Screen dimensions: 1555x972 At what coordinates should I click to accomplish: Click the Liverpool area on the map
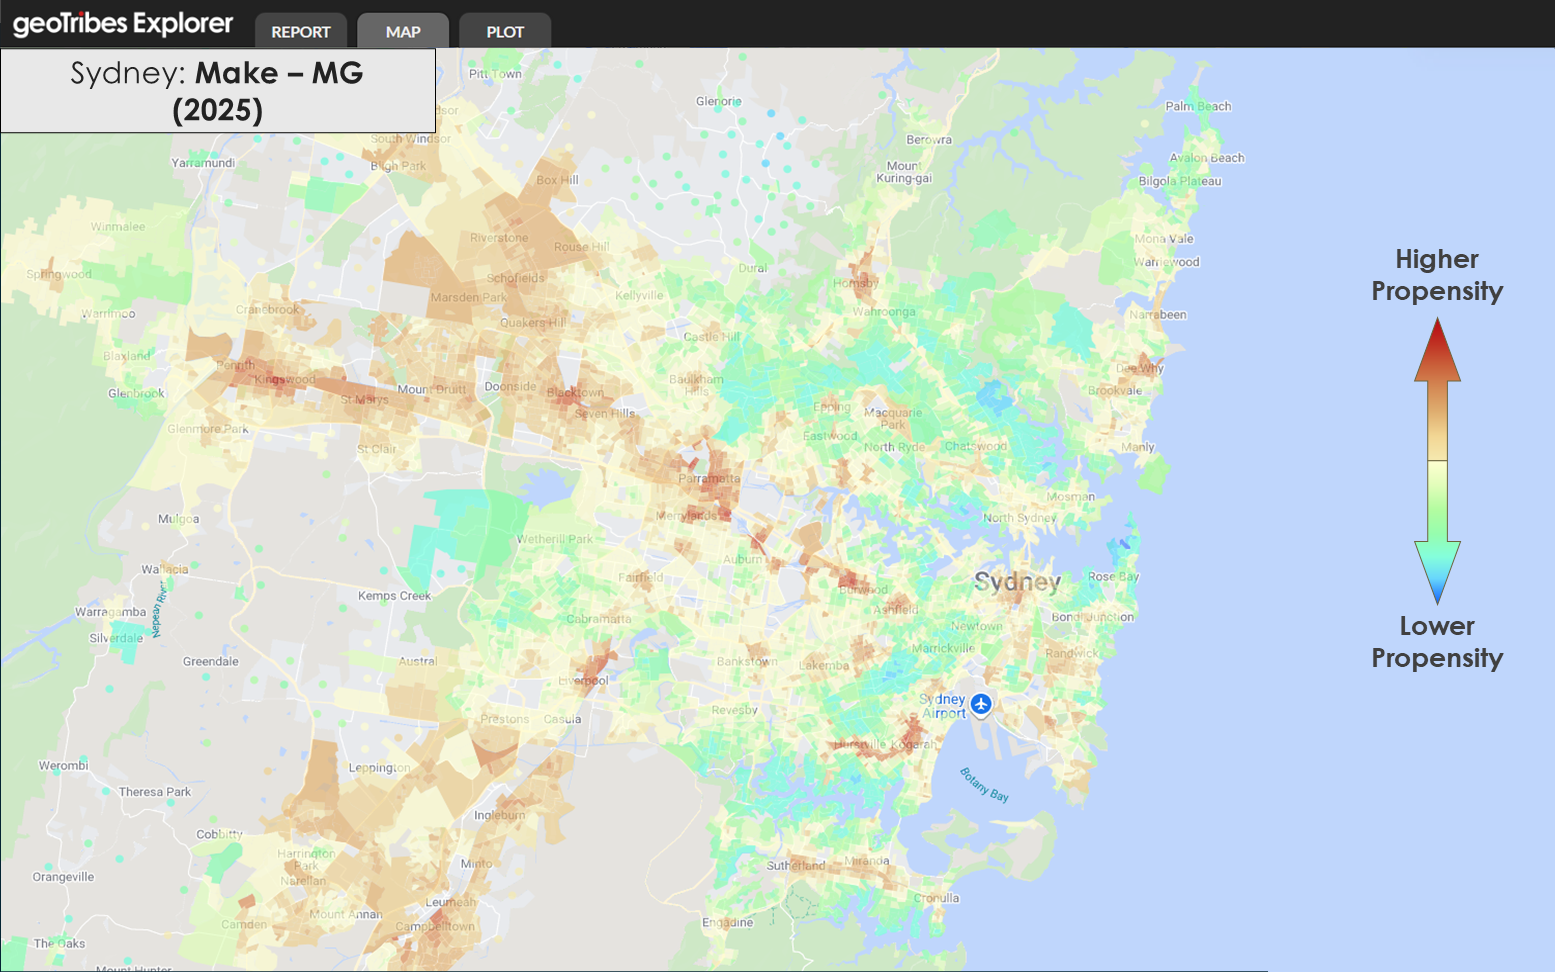[x=584, y=680]
